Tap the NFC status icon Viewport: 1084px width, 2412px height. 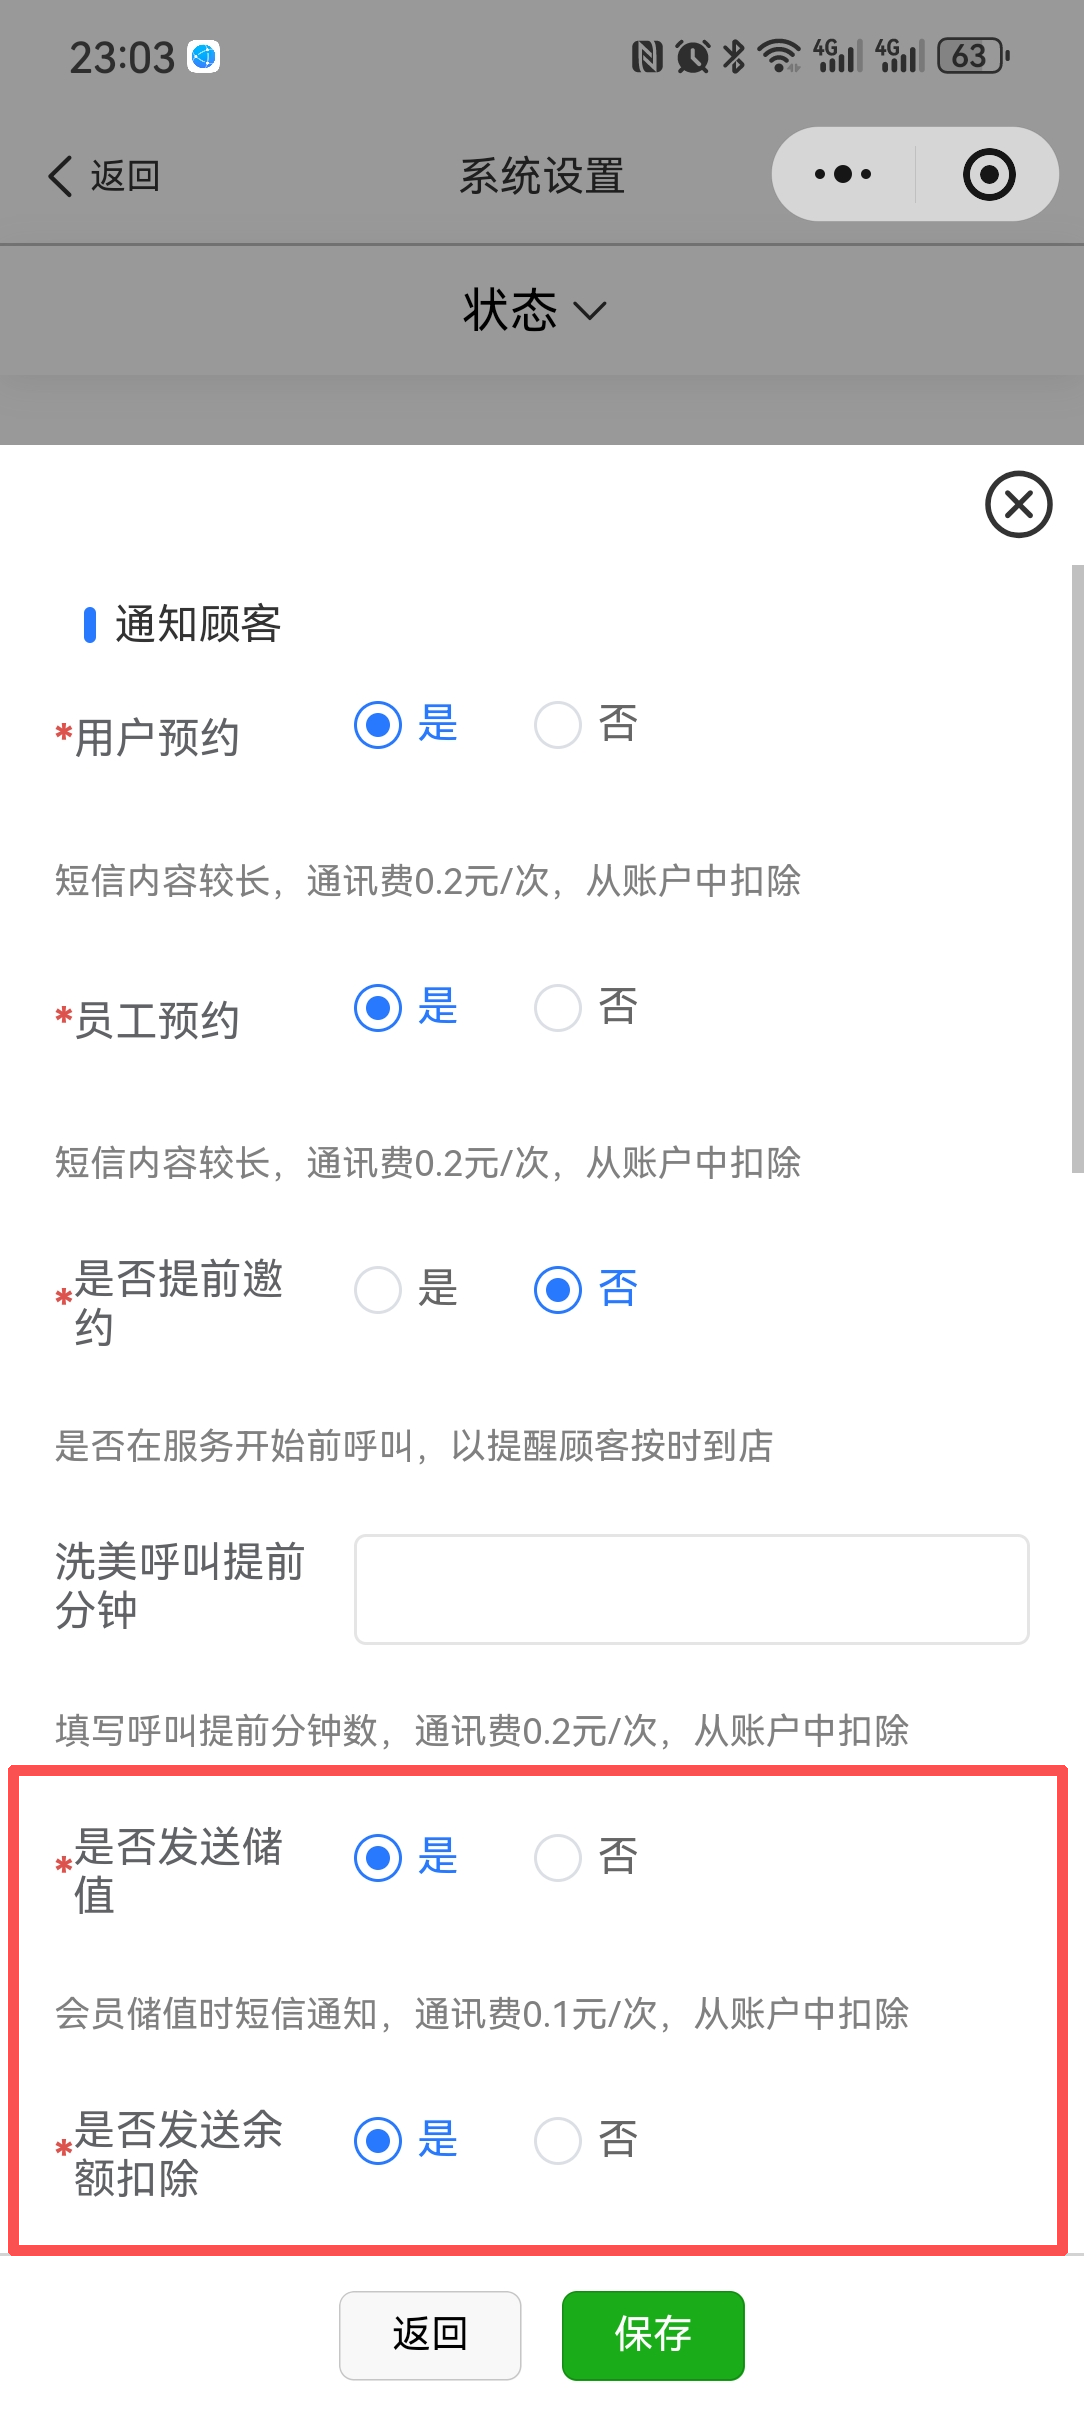647,56
